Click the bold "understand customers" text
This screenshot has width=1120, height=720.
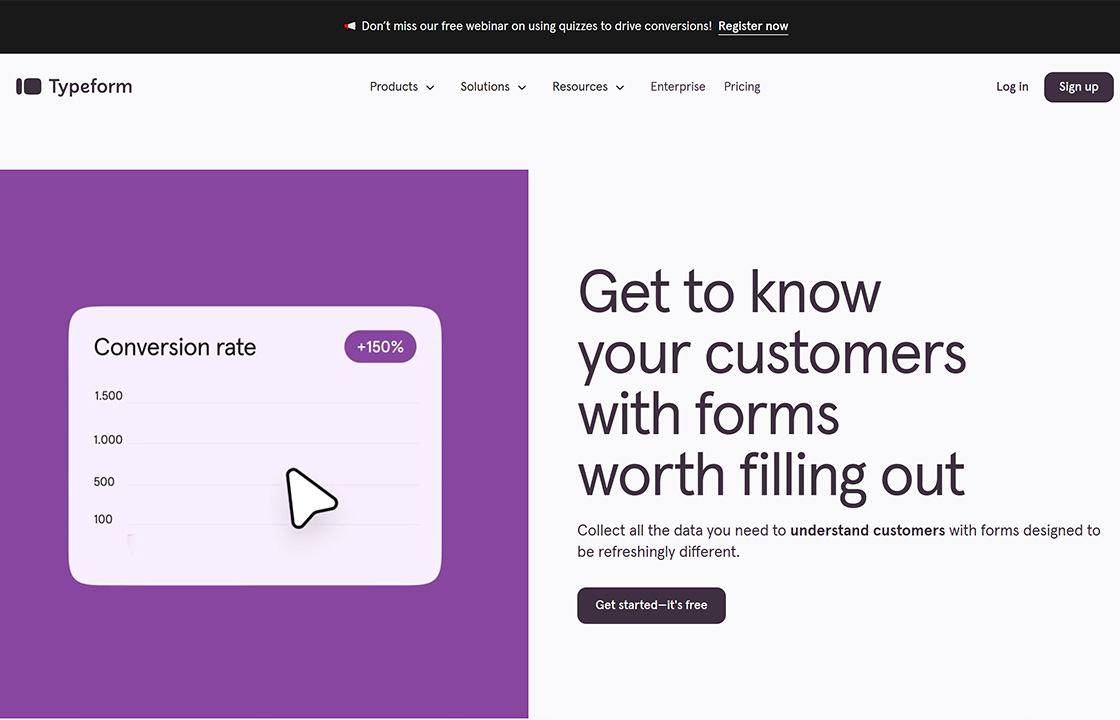867,530
